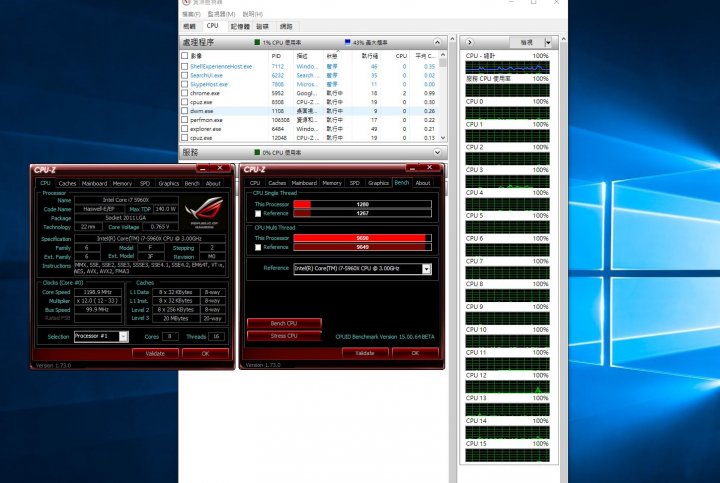
Task: Select the dwm.exe row in process list
Action: 309,111
